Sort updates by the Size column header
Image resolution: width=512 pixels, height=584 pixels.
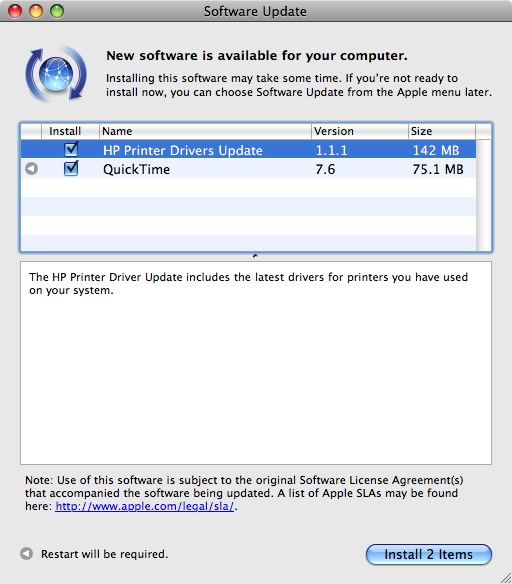click(442, 131)
